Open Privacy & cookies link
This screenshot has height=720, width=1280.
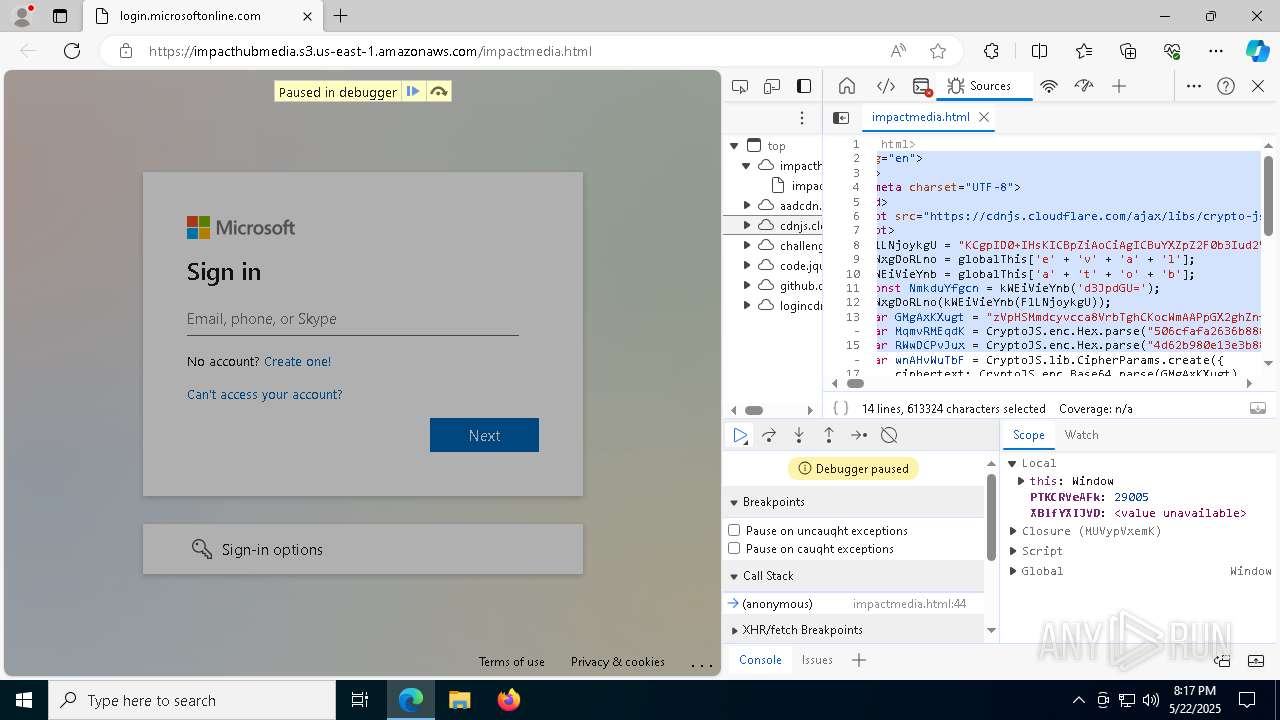[617, 662]
